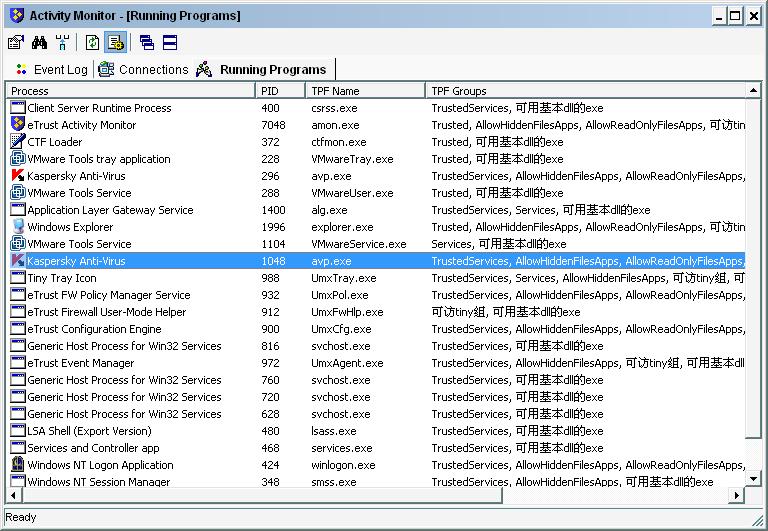Switch to the Connections tab
Viewport: 768px width, 531px height.
[x=143, y=70]
